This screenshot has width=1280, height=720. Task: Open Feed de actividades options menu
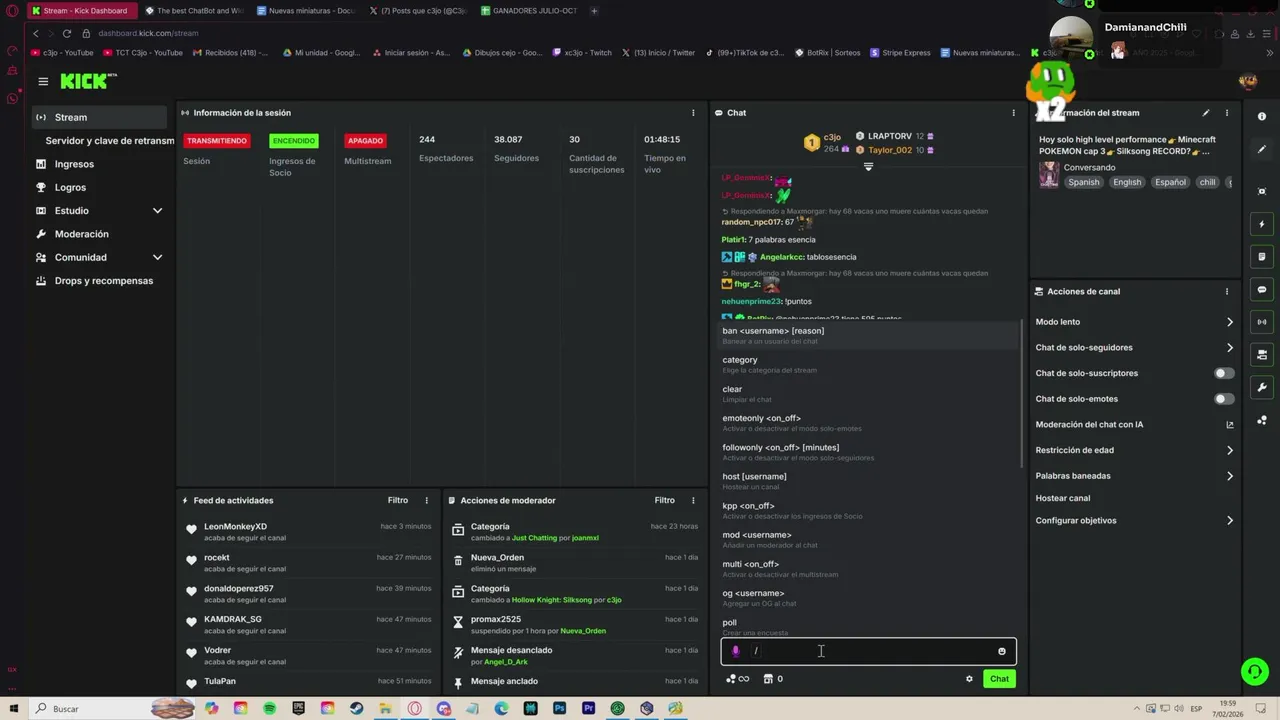426,500
